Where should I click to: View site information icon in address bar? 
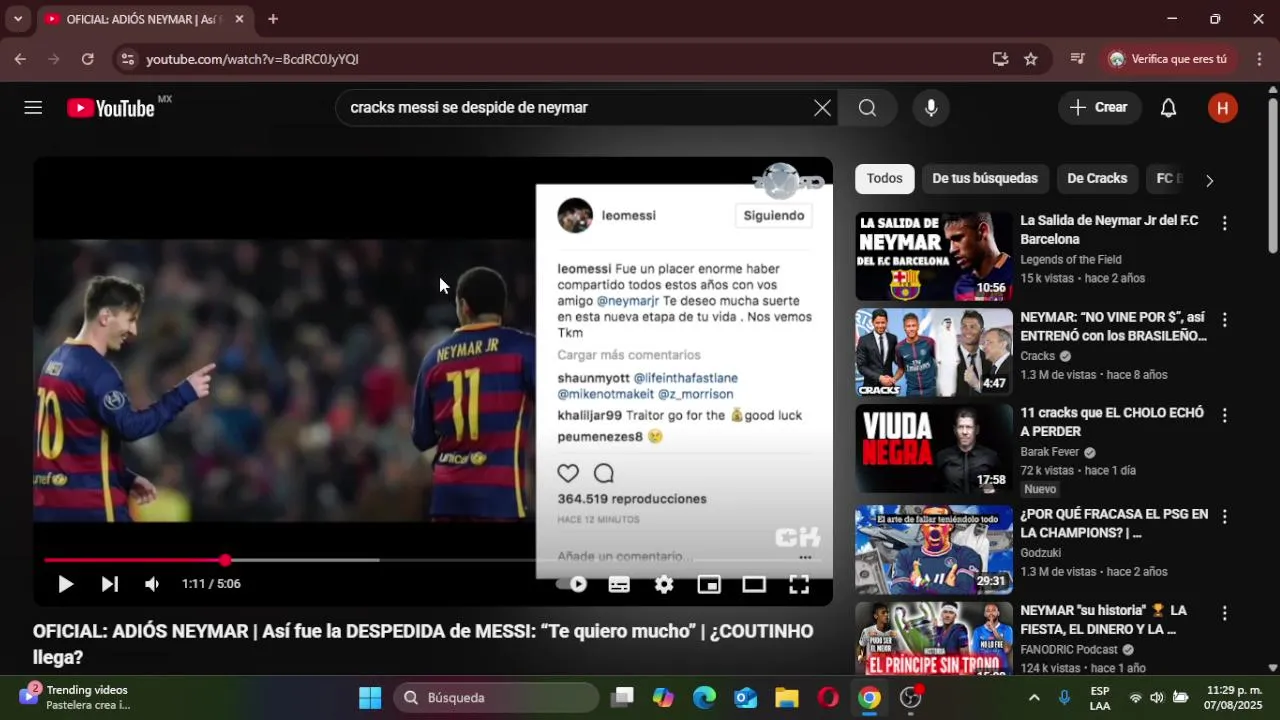coord(127,59)
